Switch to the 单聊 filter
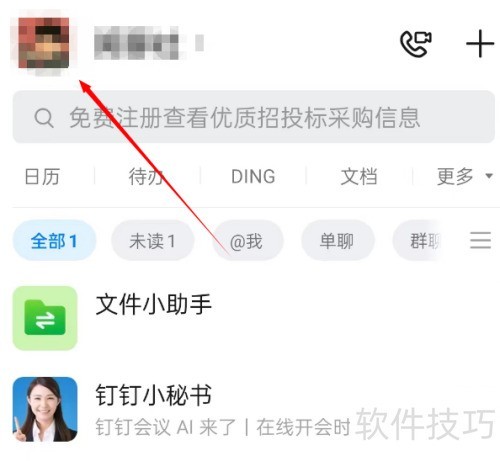500x461 pixels. [337, 240]
